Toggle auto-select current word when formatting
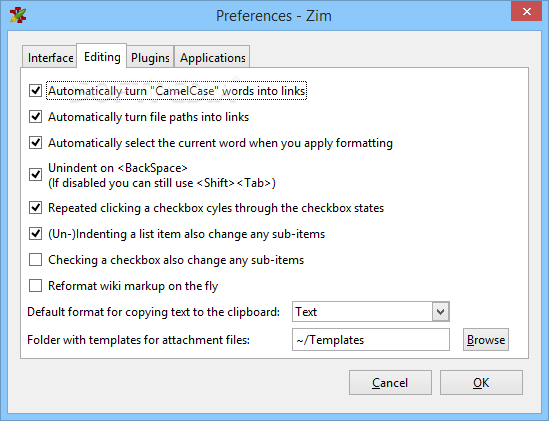The width and height of the screenshot is (549, 421). coord(35,143)
